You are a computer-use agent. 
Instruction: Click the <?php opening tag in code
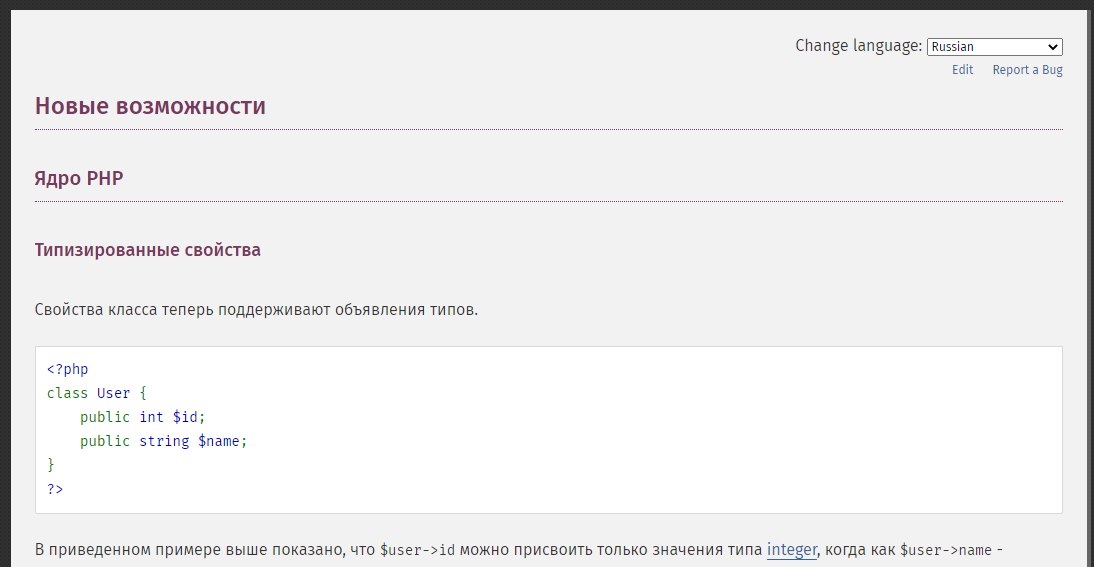point(67,369)
